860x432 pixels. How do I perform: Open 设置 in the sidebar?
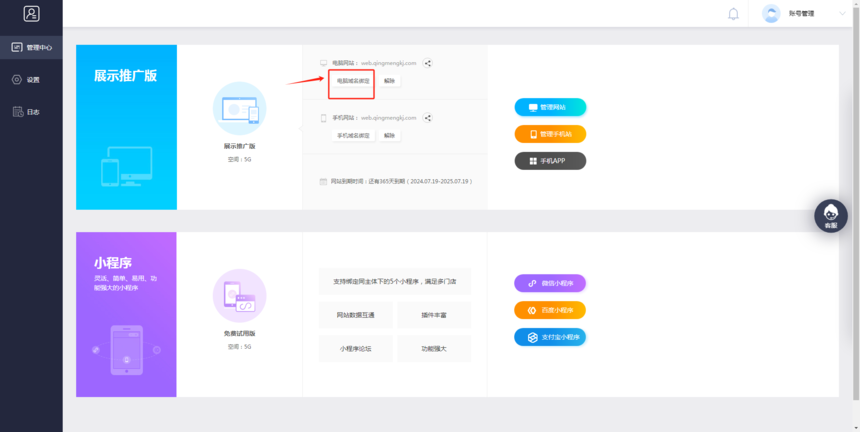pyautogui.click(x=27, y=79)
